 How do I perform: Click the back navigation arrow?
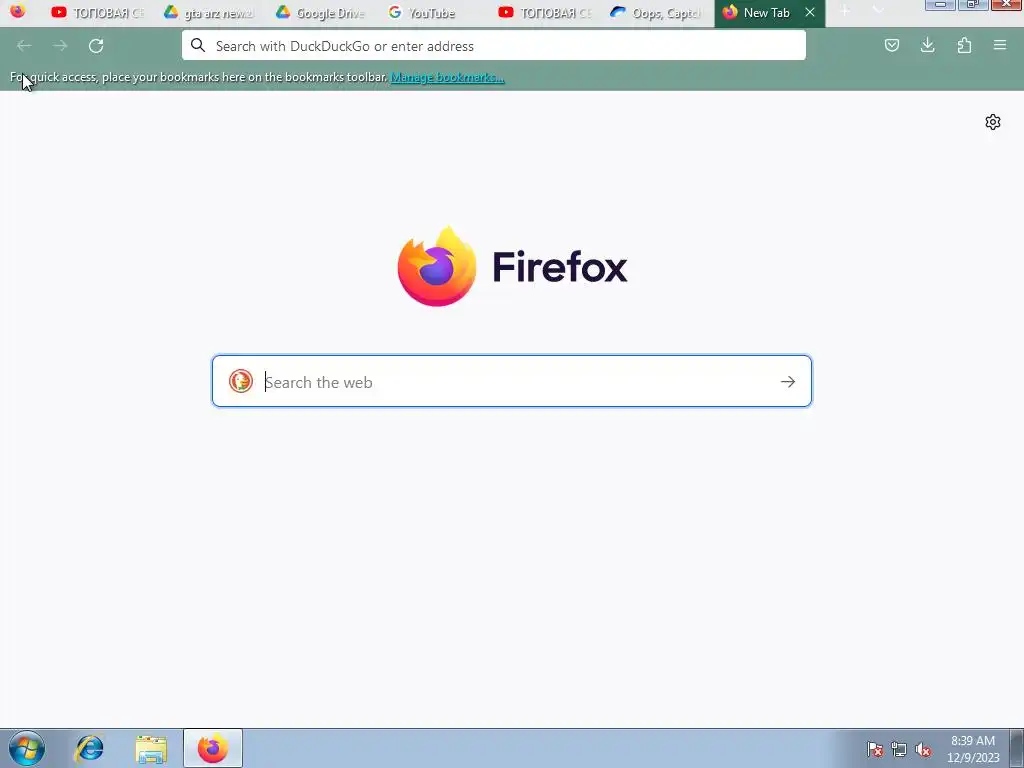(x=24, y=46)
